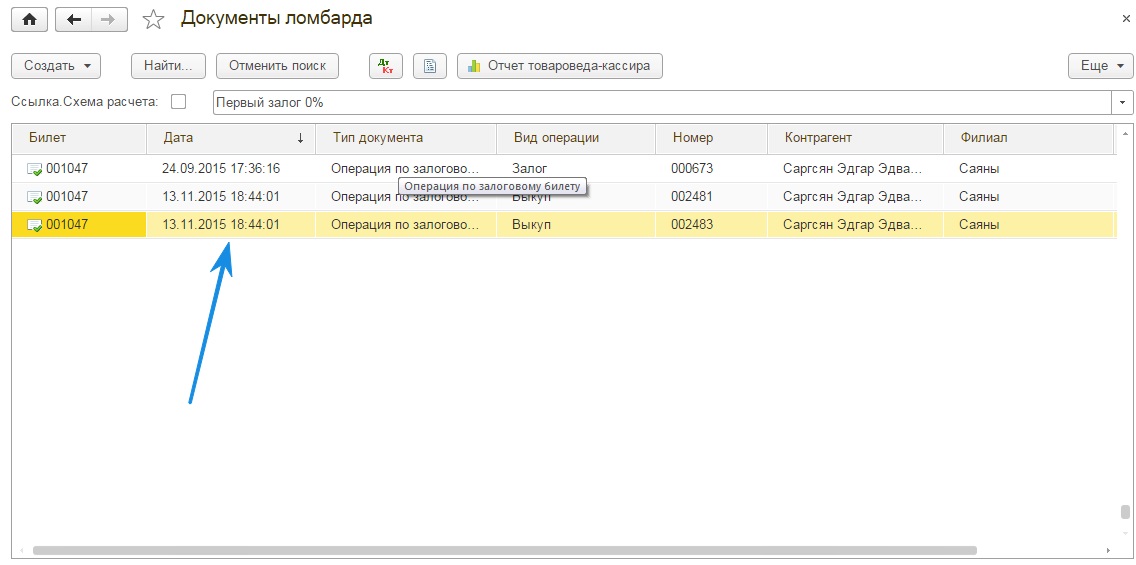1136x565 pixels.
Task: Select date cell in row 002481
Action: [231, 197]
